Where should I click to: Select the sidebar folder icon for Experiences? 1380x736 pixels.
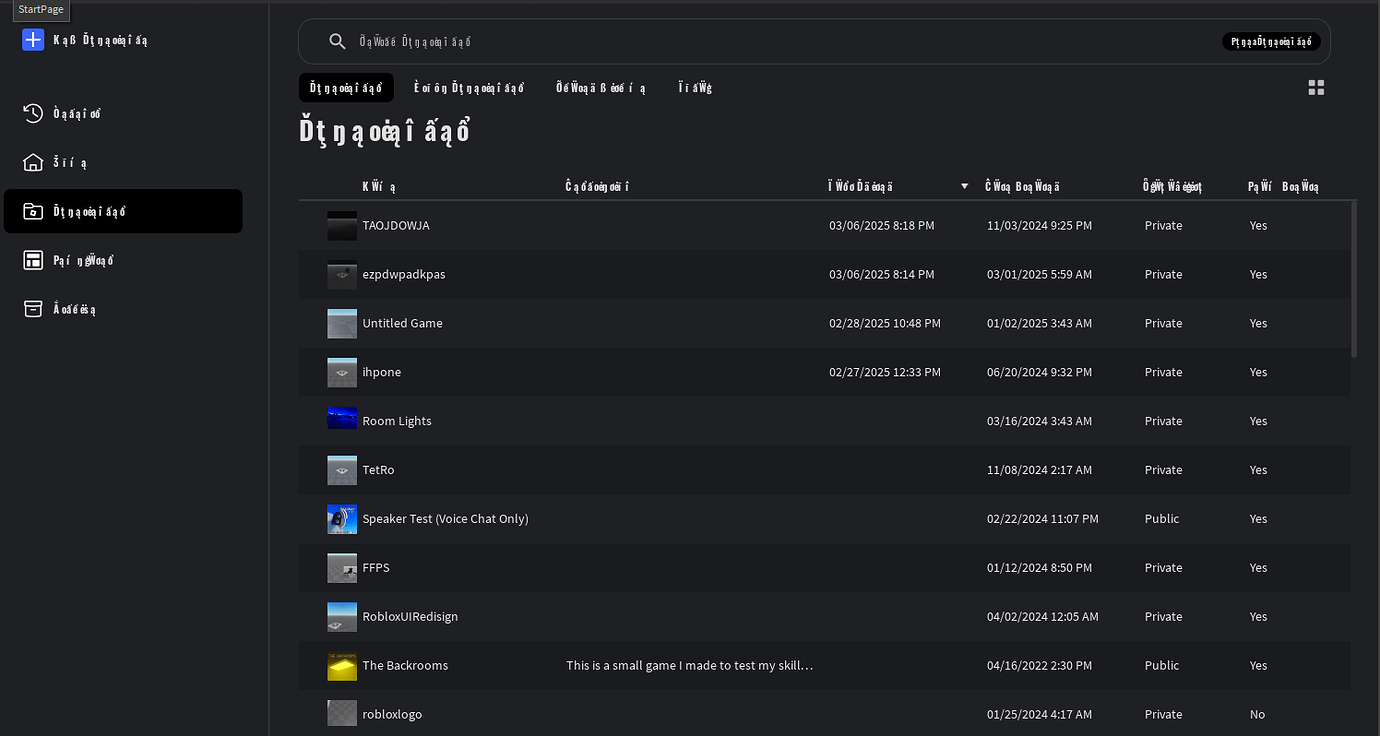(33, 211)
